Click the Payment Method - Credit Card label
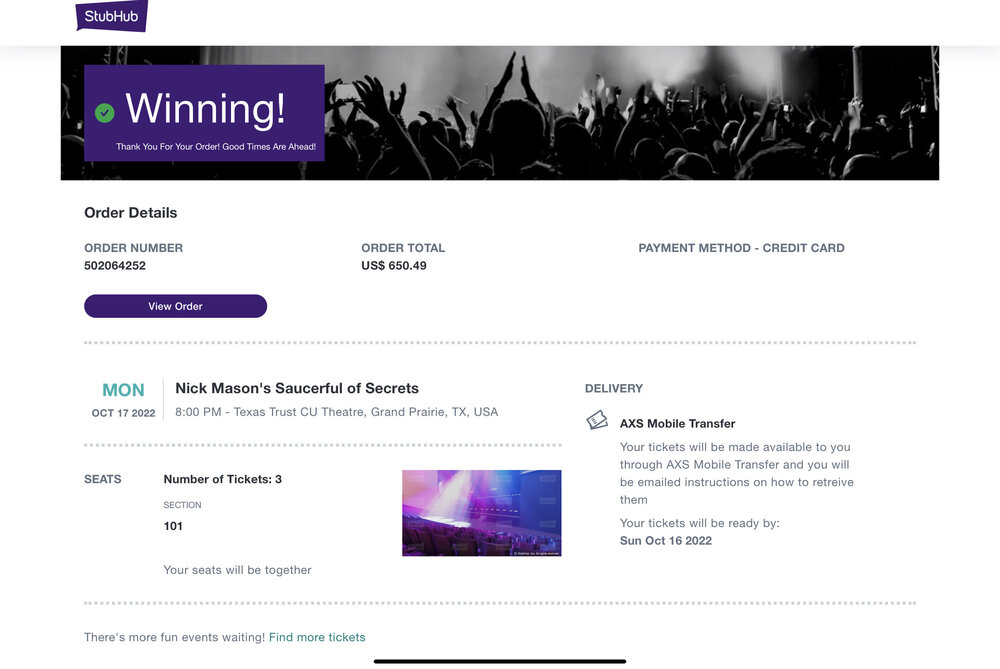1000x669 pixels. pyautogui.click(x=741, y=248)
